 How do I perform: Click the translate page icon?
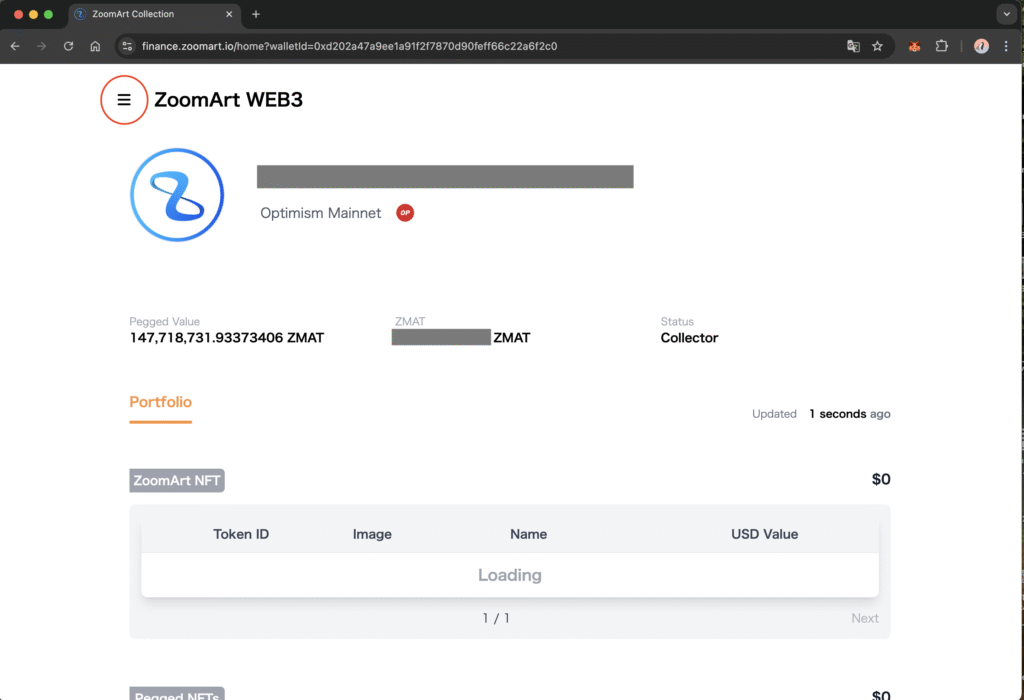[x=853, y=46]
